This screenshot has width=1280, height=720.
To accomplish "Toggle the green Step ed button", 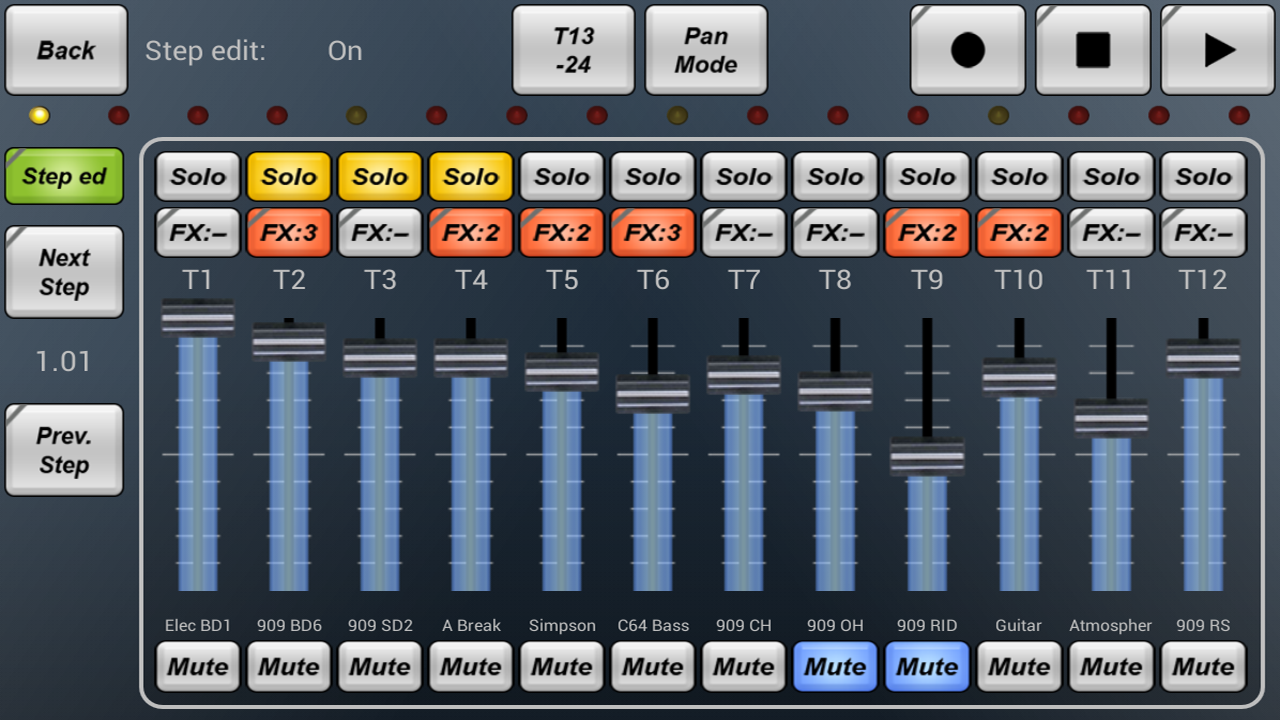I will click(x=64, y=176).
